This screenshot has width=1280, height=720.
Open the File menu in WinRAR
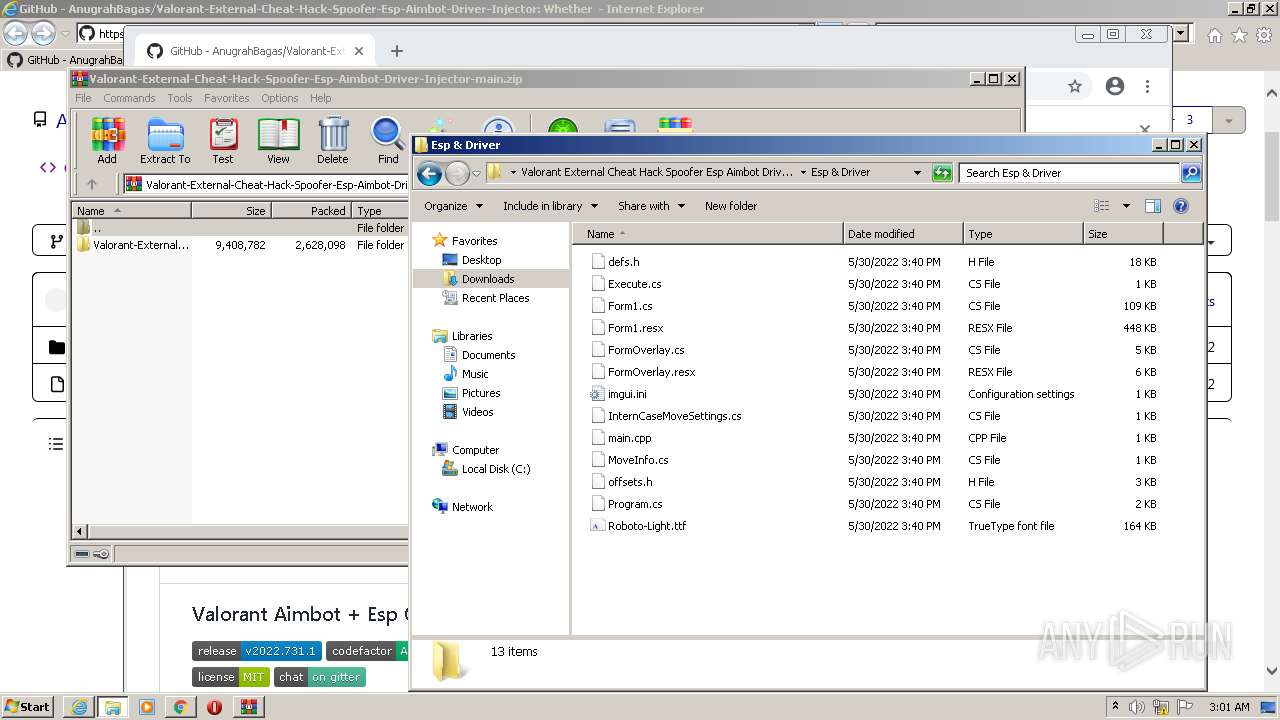tap(83, 98)
